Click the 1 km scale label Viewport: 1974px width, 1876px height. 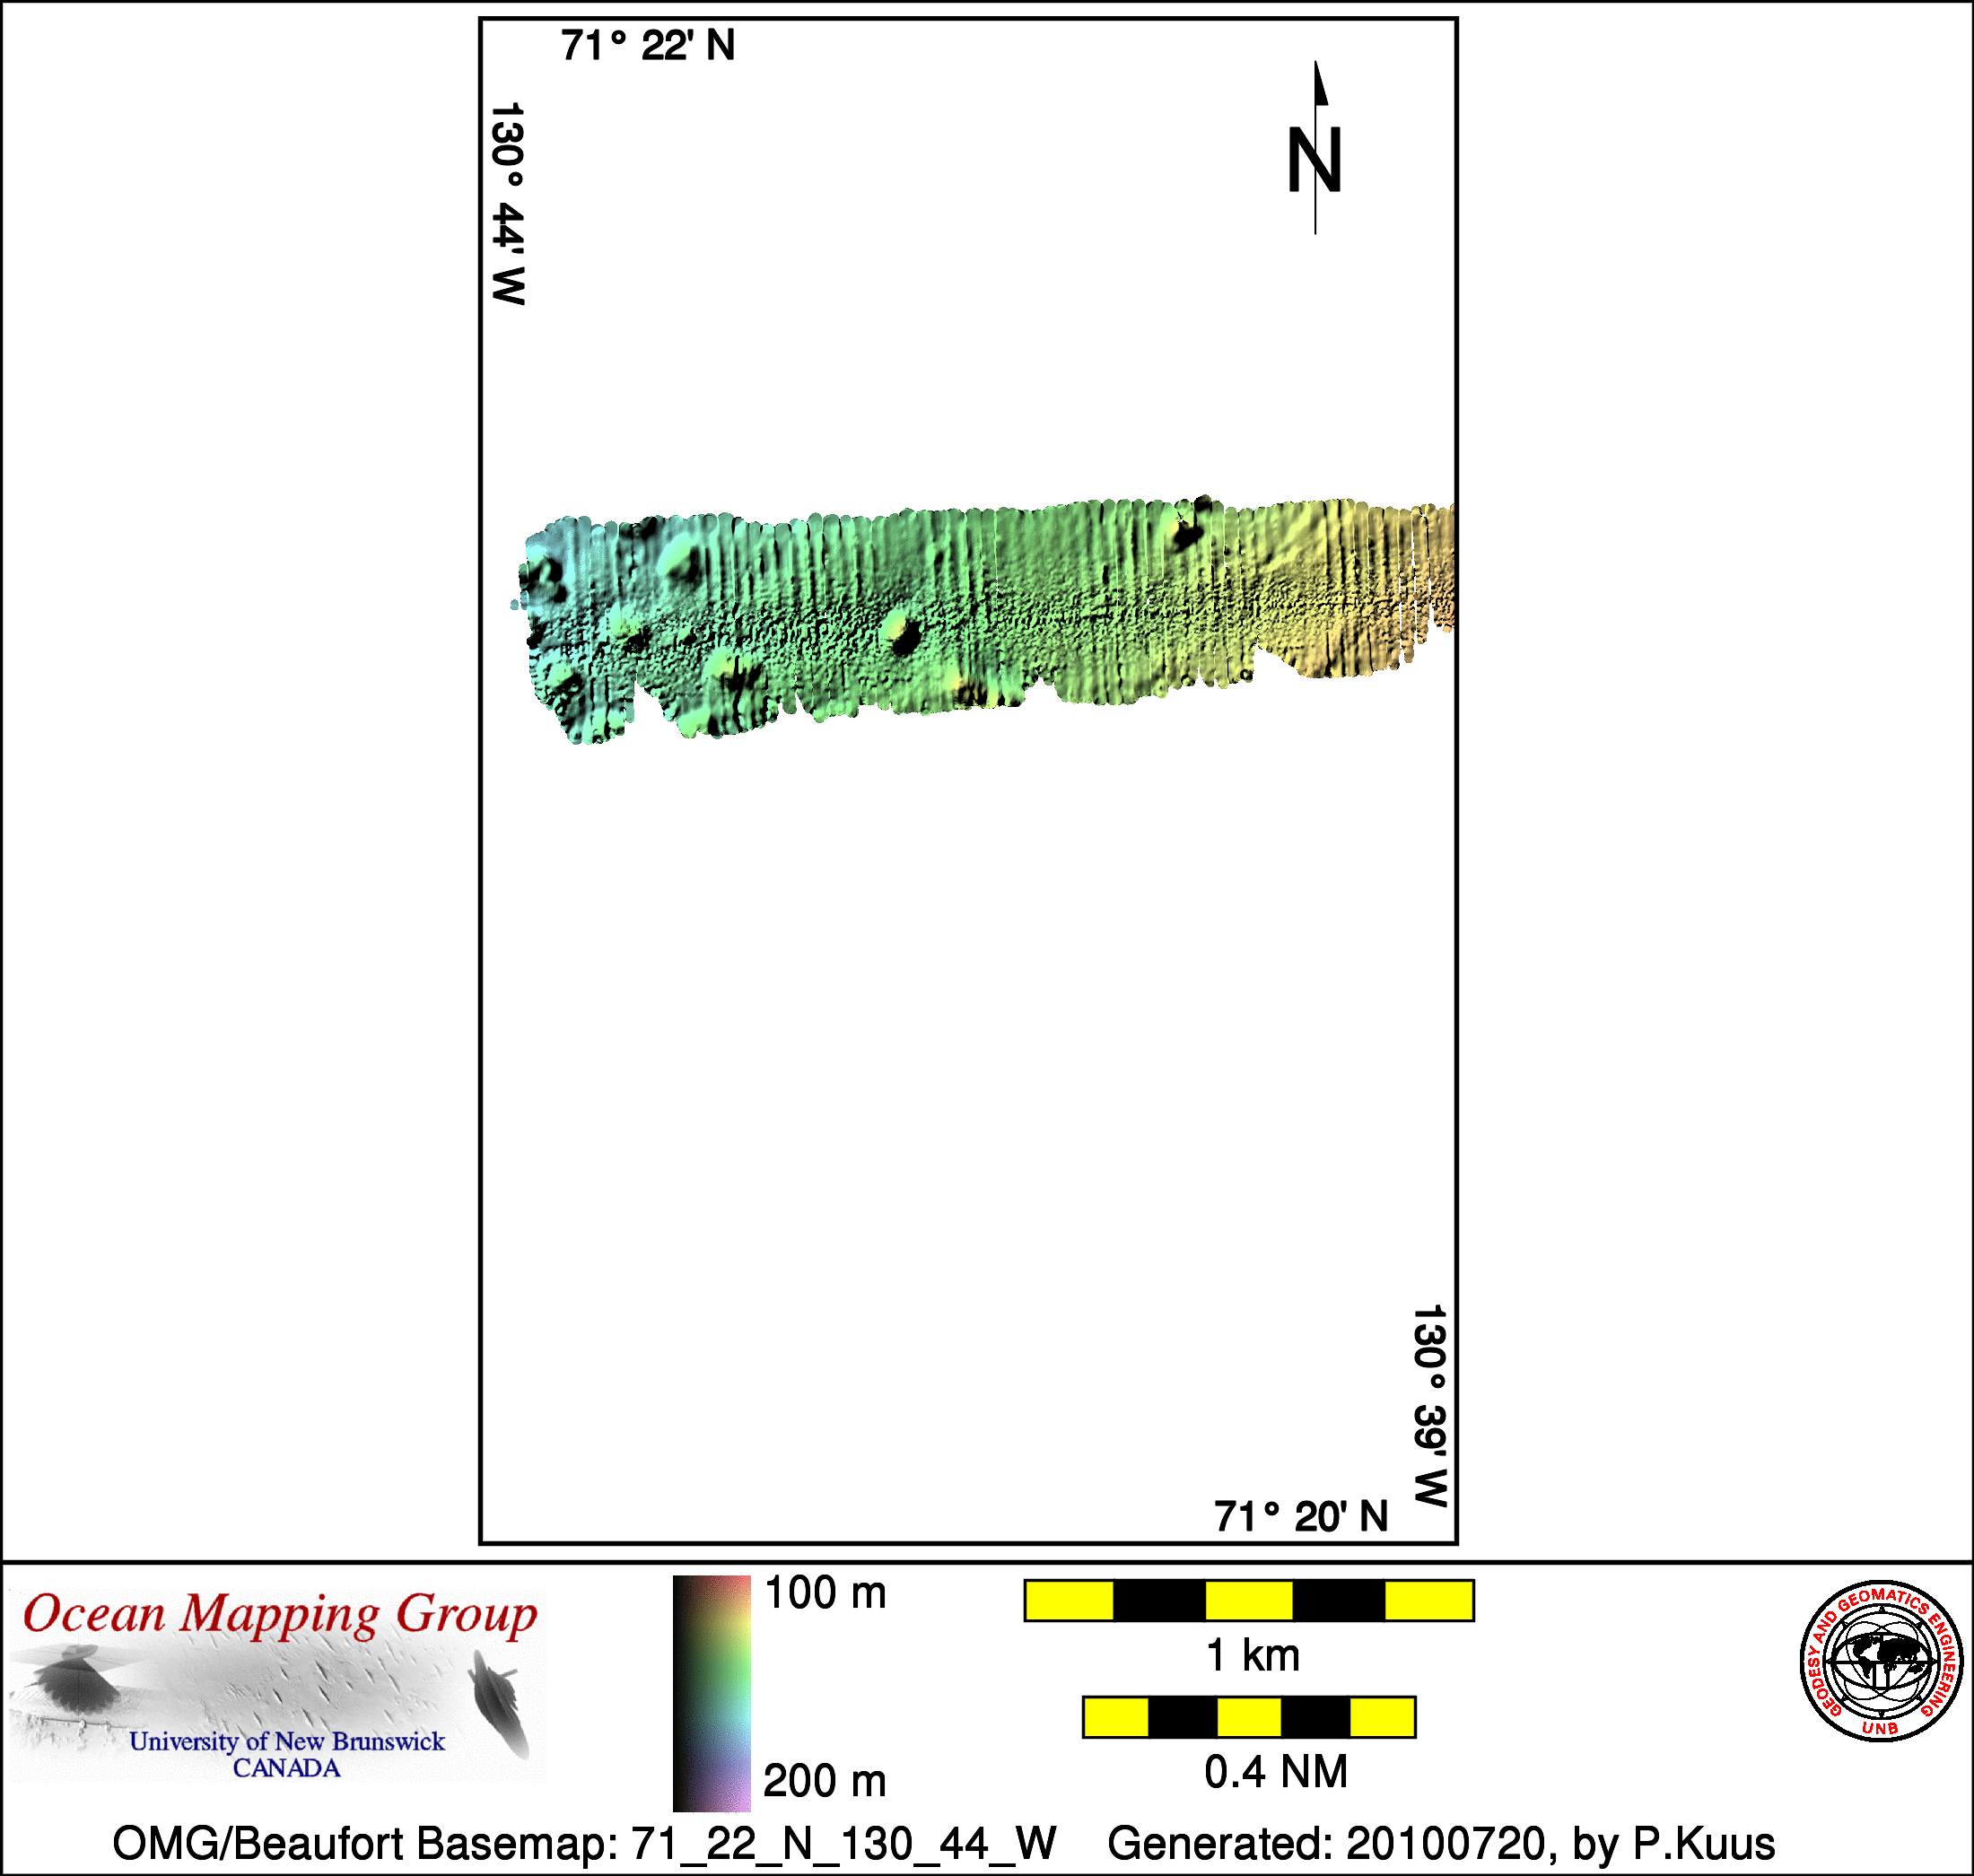(x=1252, y=1655)
